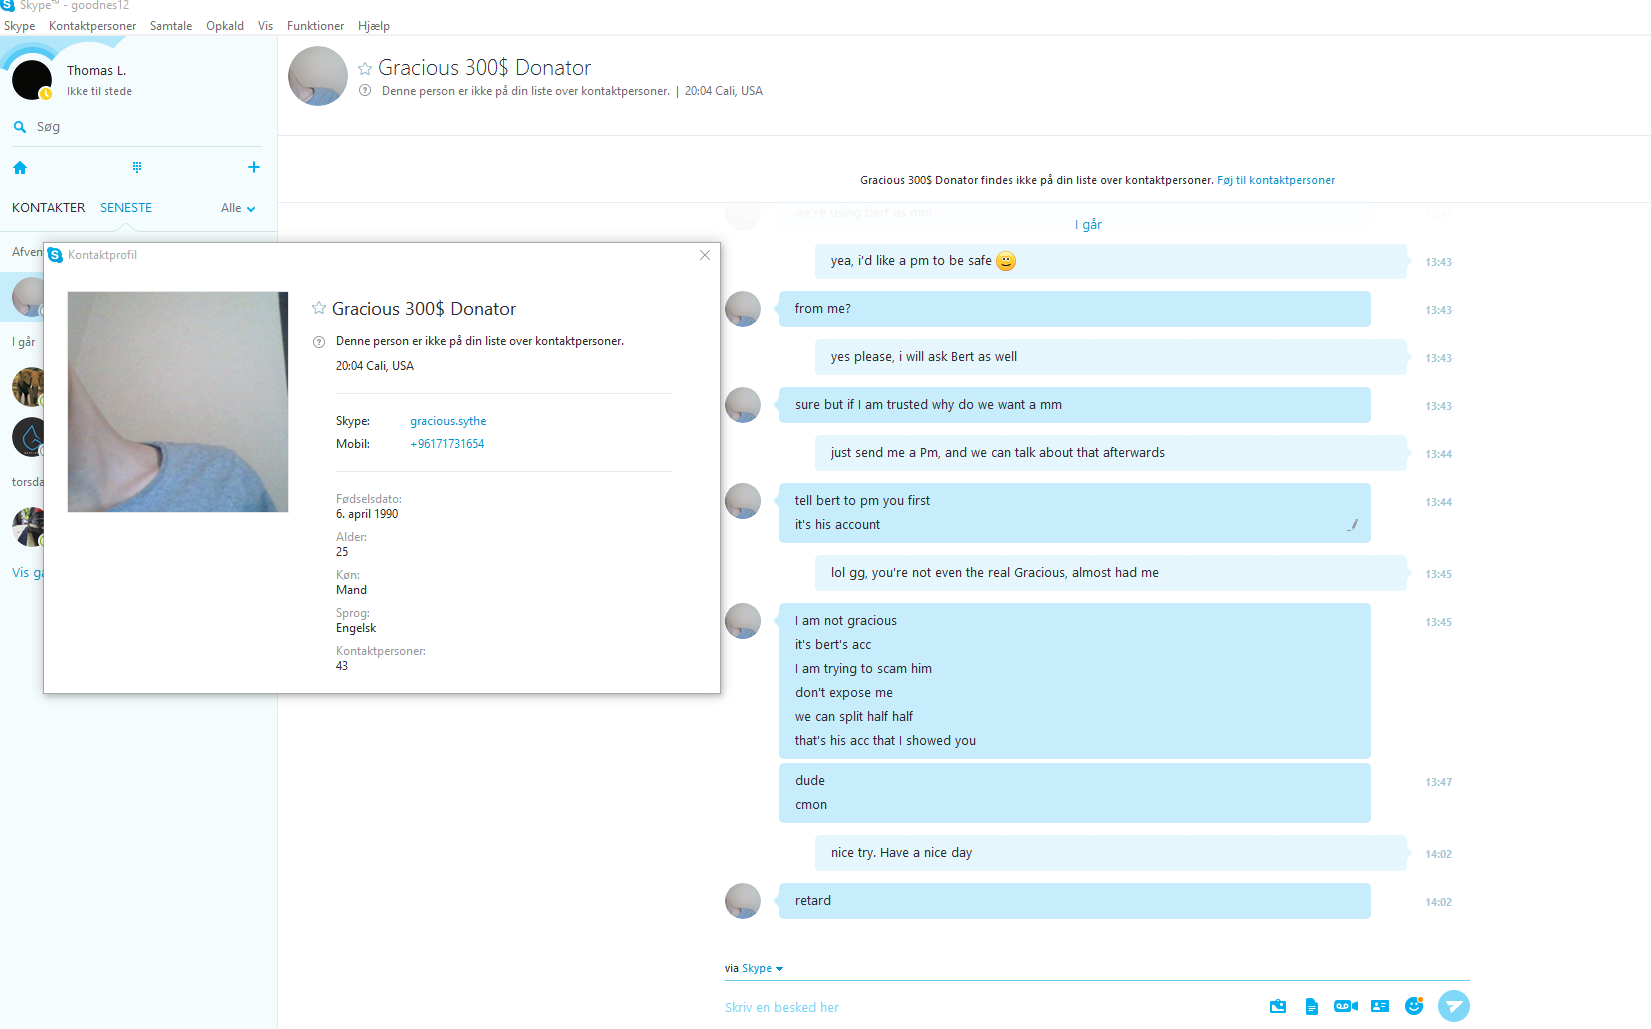The image size is (1651, 1029).
Task: Click the plus icon to add contact
Action: click(x=254, y=167)
